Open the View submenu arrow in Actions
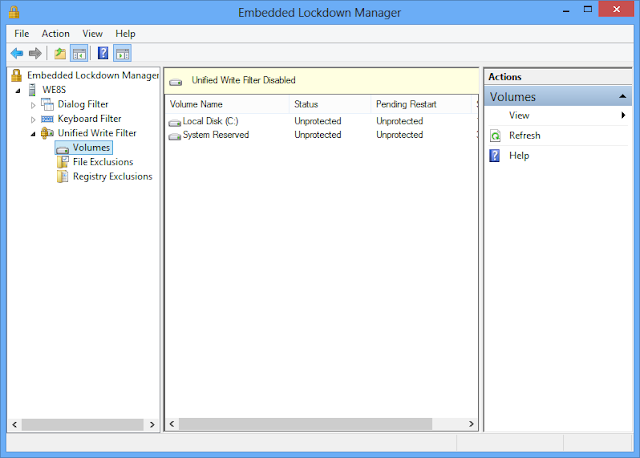The width and height of the screenshot is (640, 458). [x=623, y=115]
